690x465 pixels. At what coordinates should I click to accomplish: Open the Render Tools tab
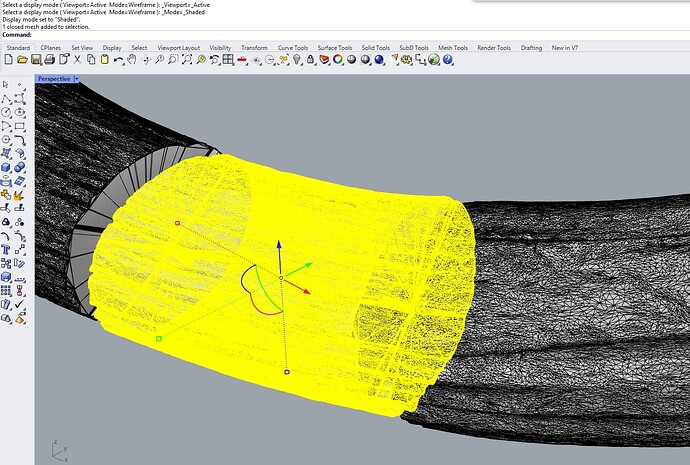494,48
